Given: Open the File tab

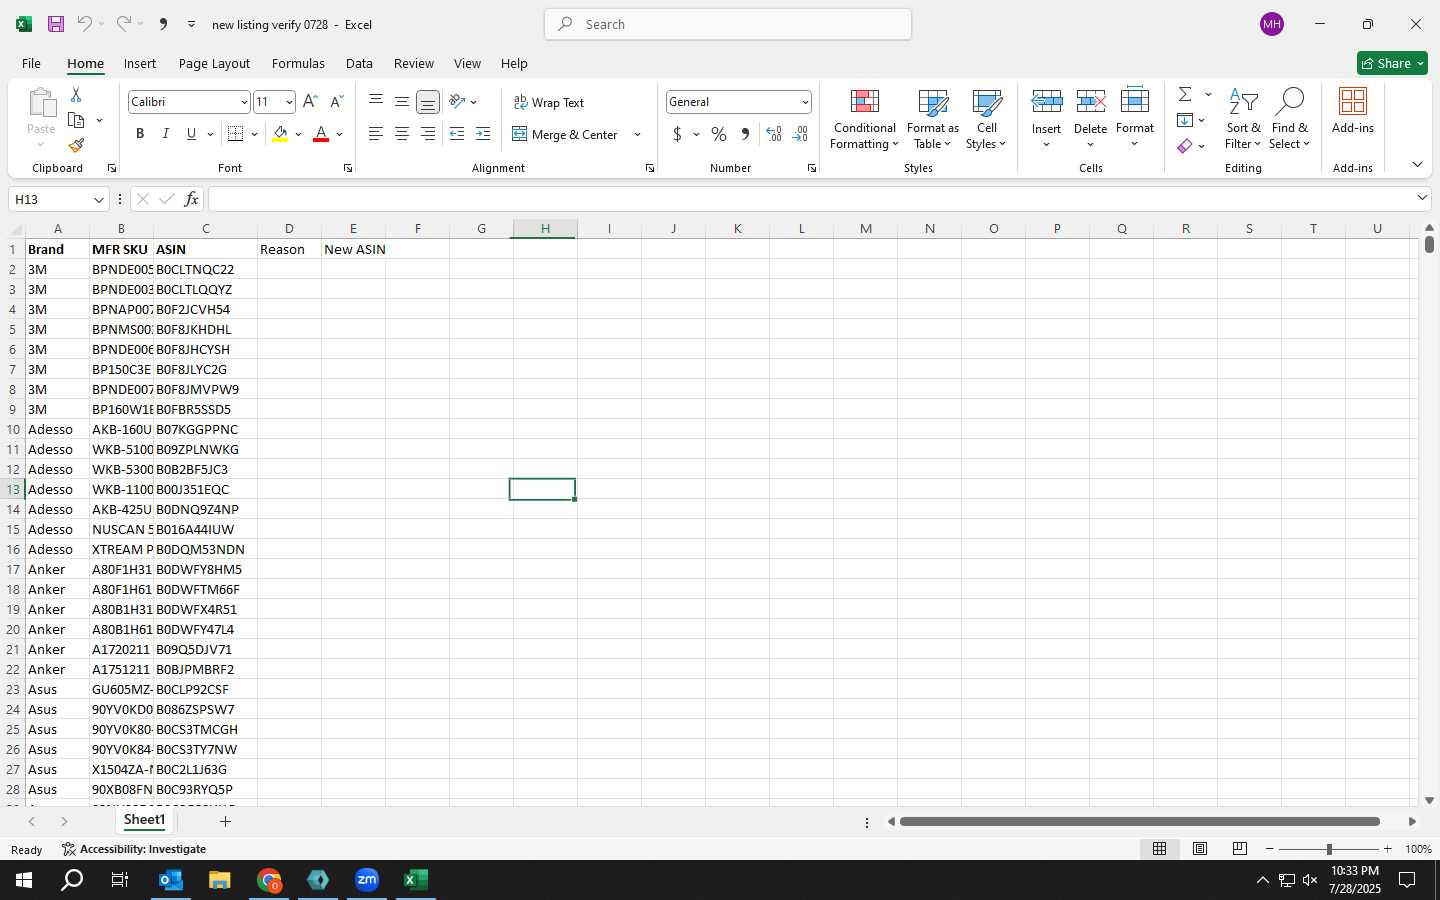Looking at the screenshot, I should 31,63.
